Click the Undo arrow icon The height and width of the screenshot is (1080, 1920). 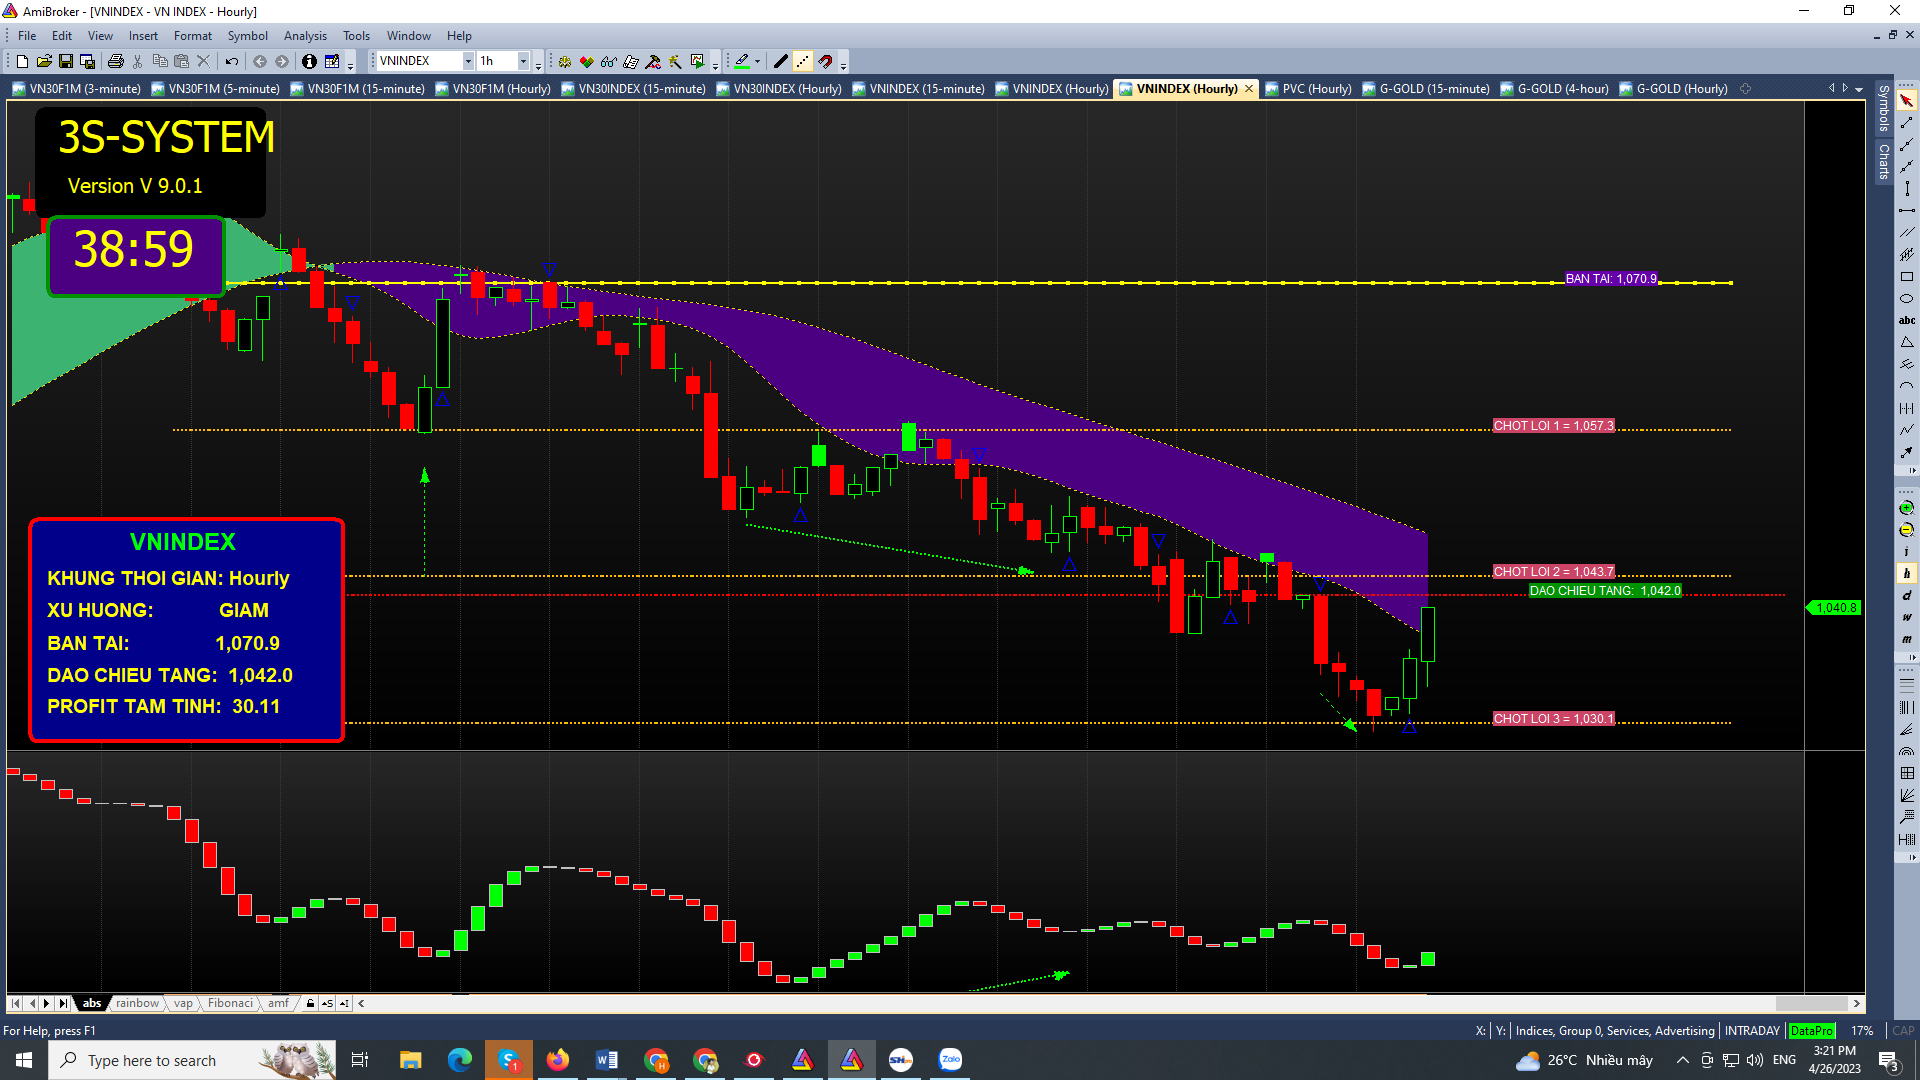(232, 61)
